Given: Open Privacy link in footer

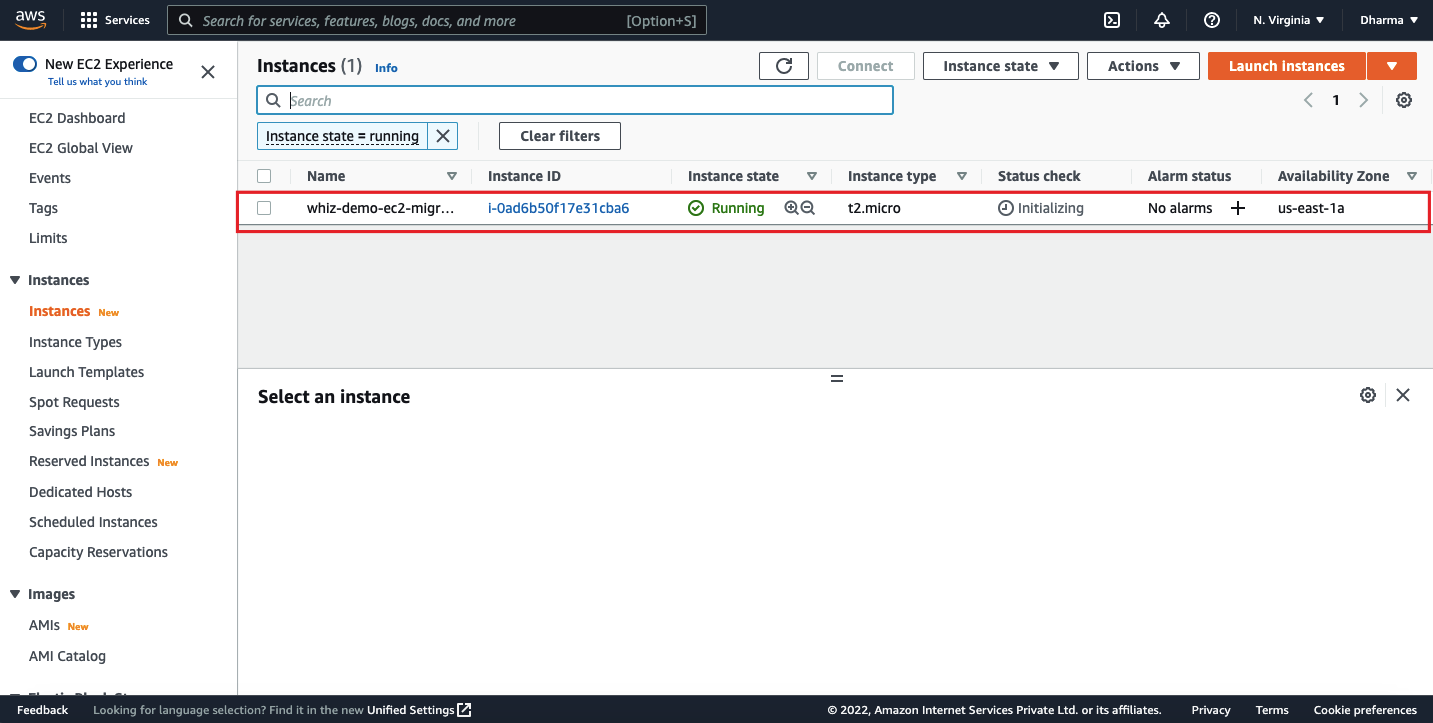Looking at the screenshot, I should pos(1211,710).
